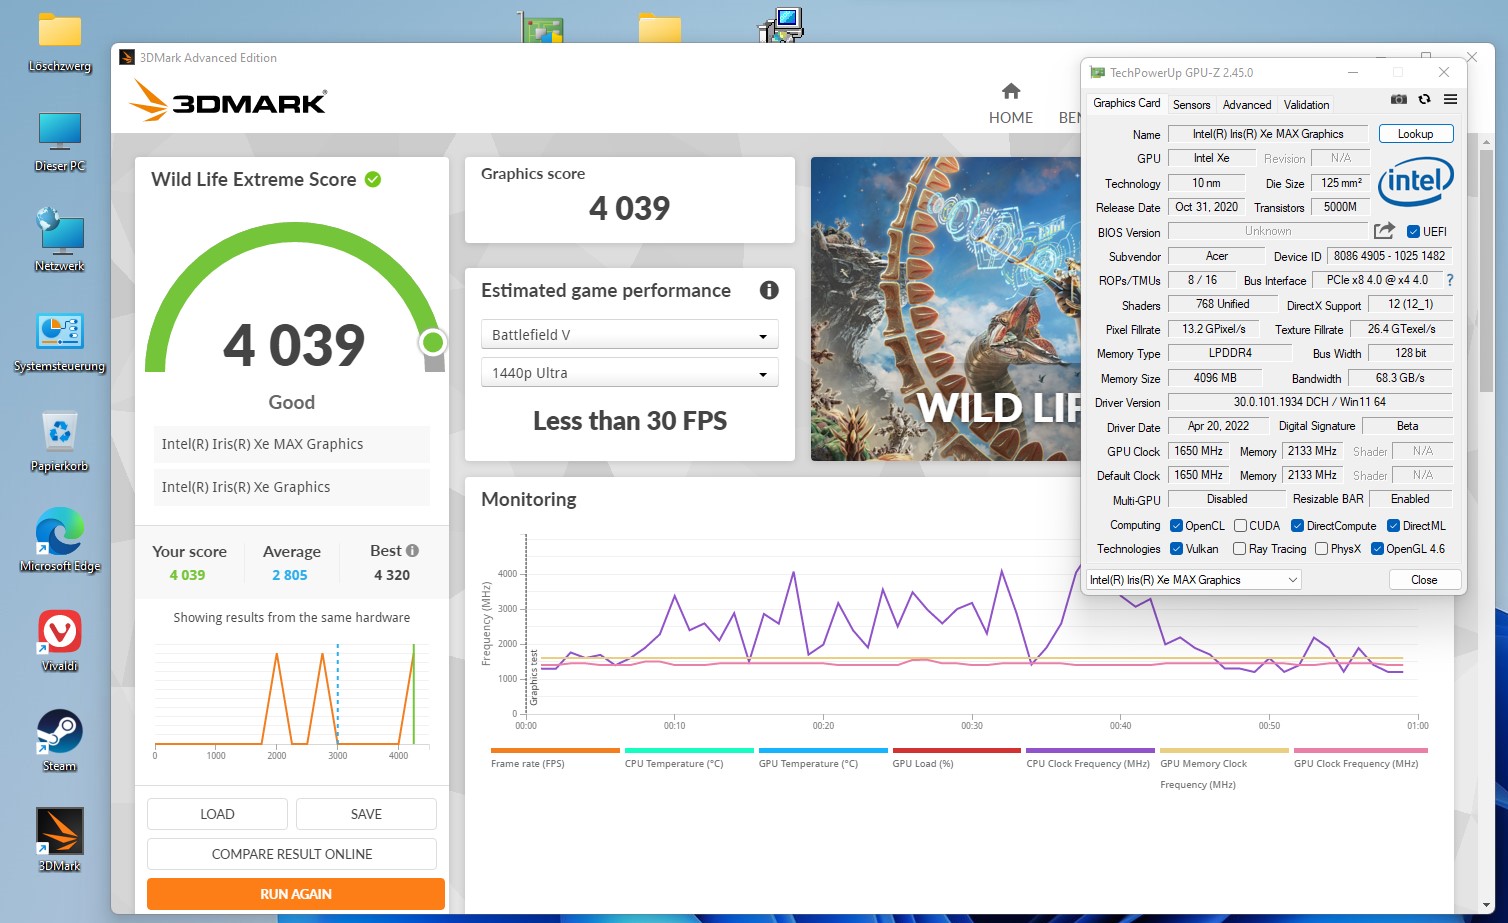
Task: Launch 3DMark from desktop shortcut
Action: pyautogui.click(x=60, y=841)
